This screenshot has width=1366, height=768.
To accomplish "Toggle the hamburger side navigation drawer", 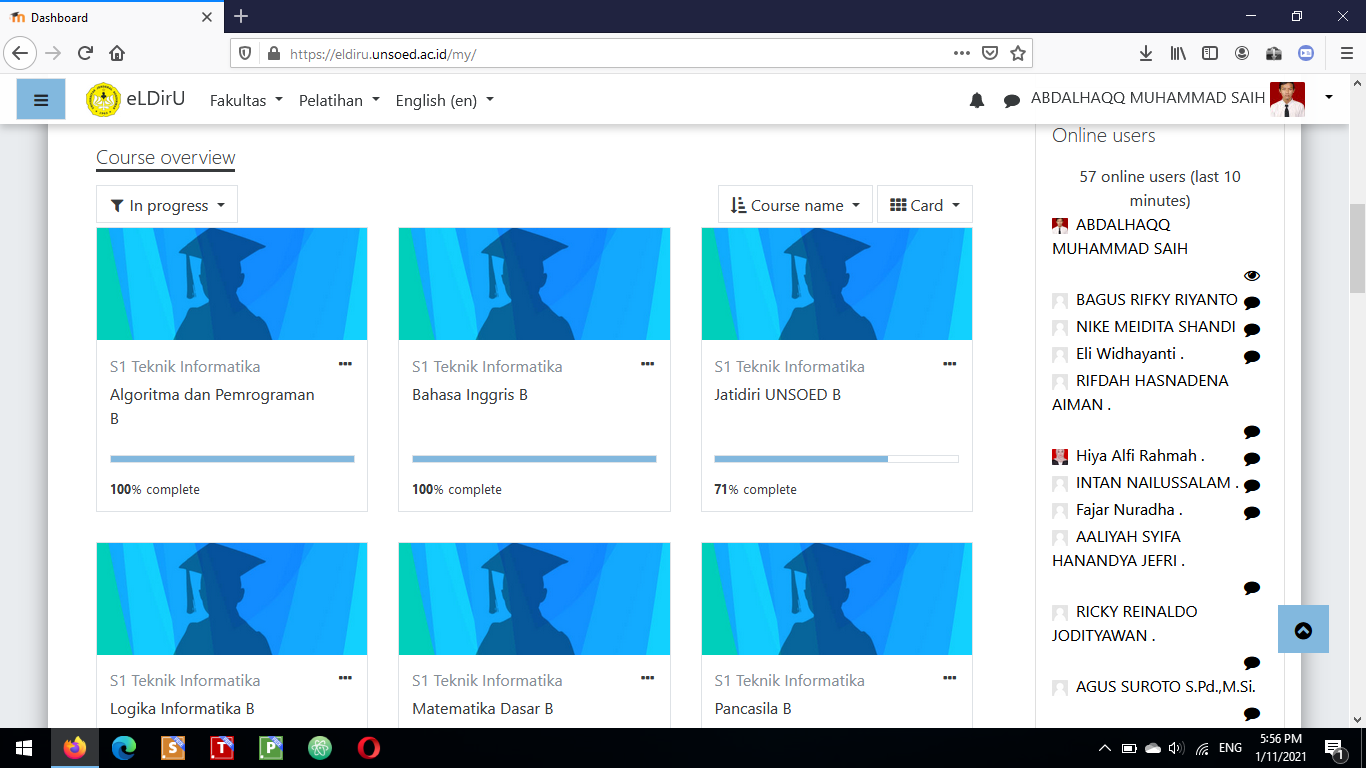I will pos(41,100).
